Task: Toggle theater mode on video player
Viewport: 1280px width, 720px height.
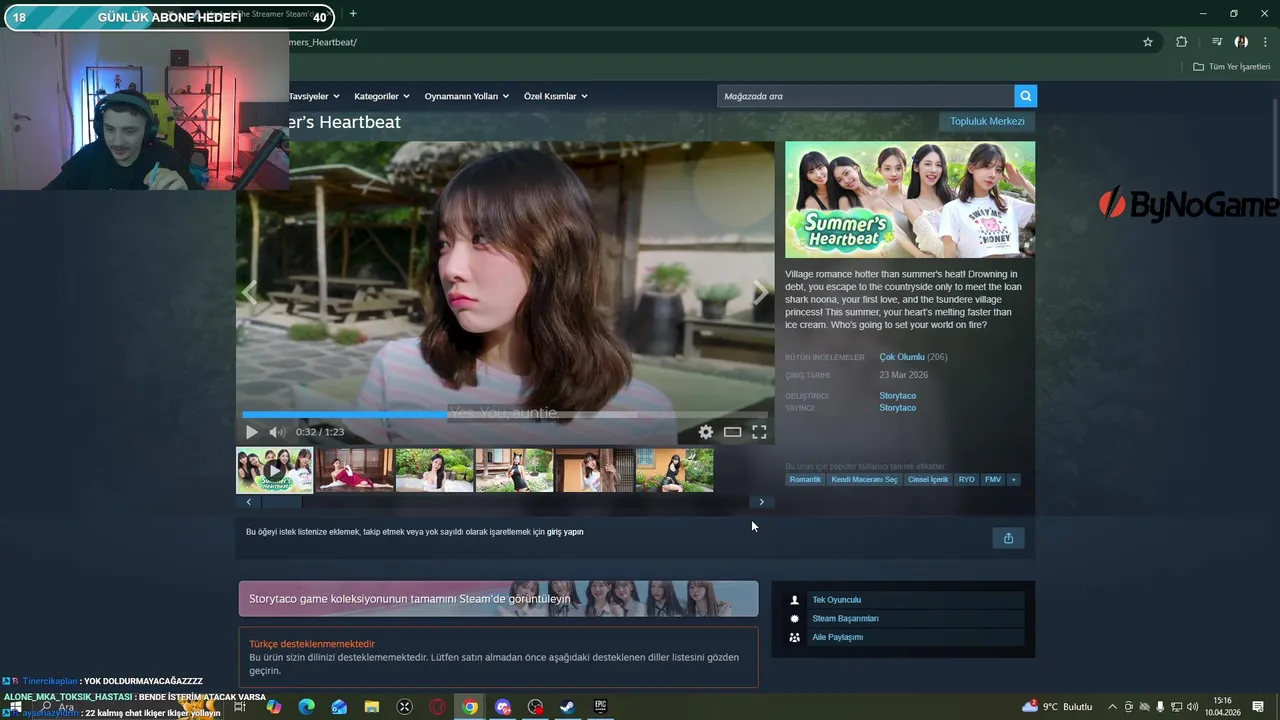Action: [732, 432]
